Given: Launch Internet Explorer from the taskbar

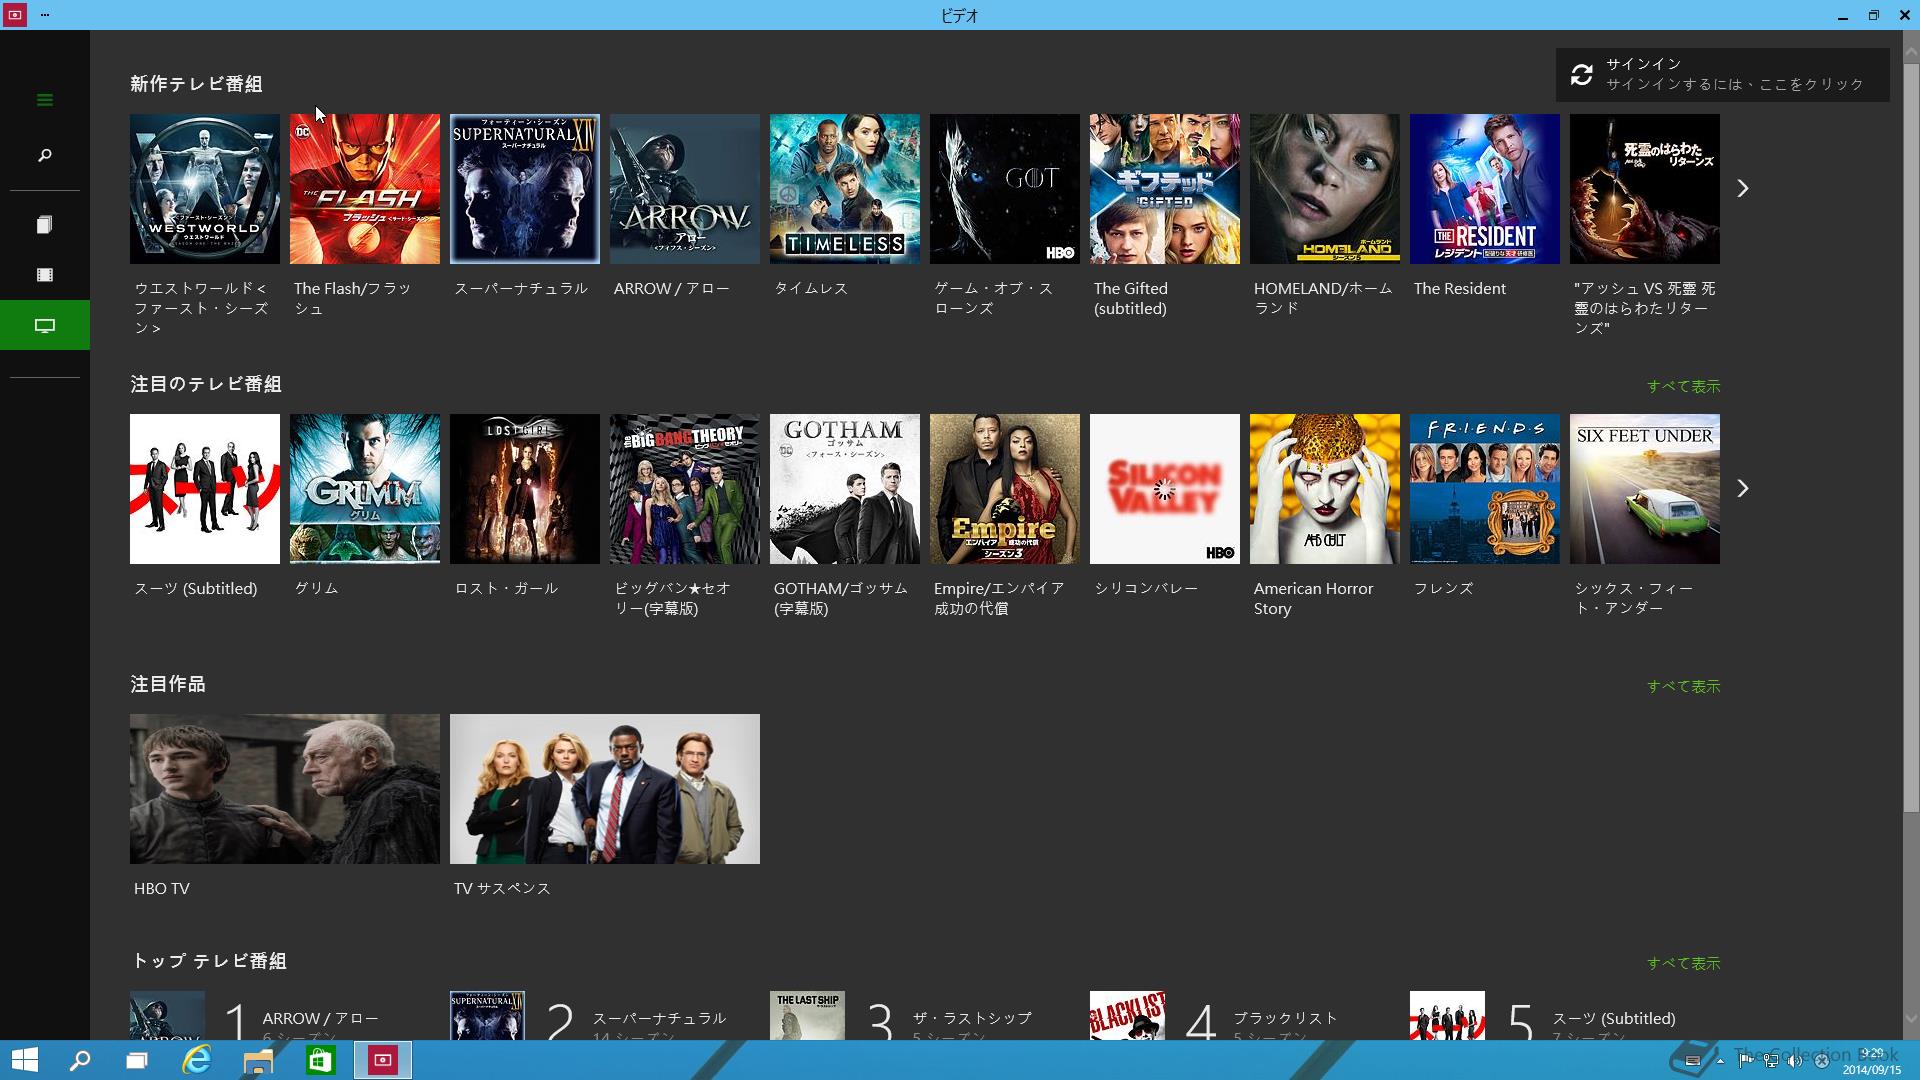Looking at the screenshot, I should tap(197, 1060).
